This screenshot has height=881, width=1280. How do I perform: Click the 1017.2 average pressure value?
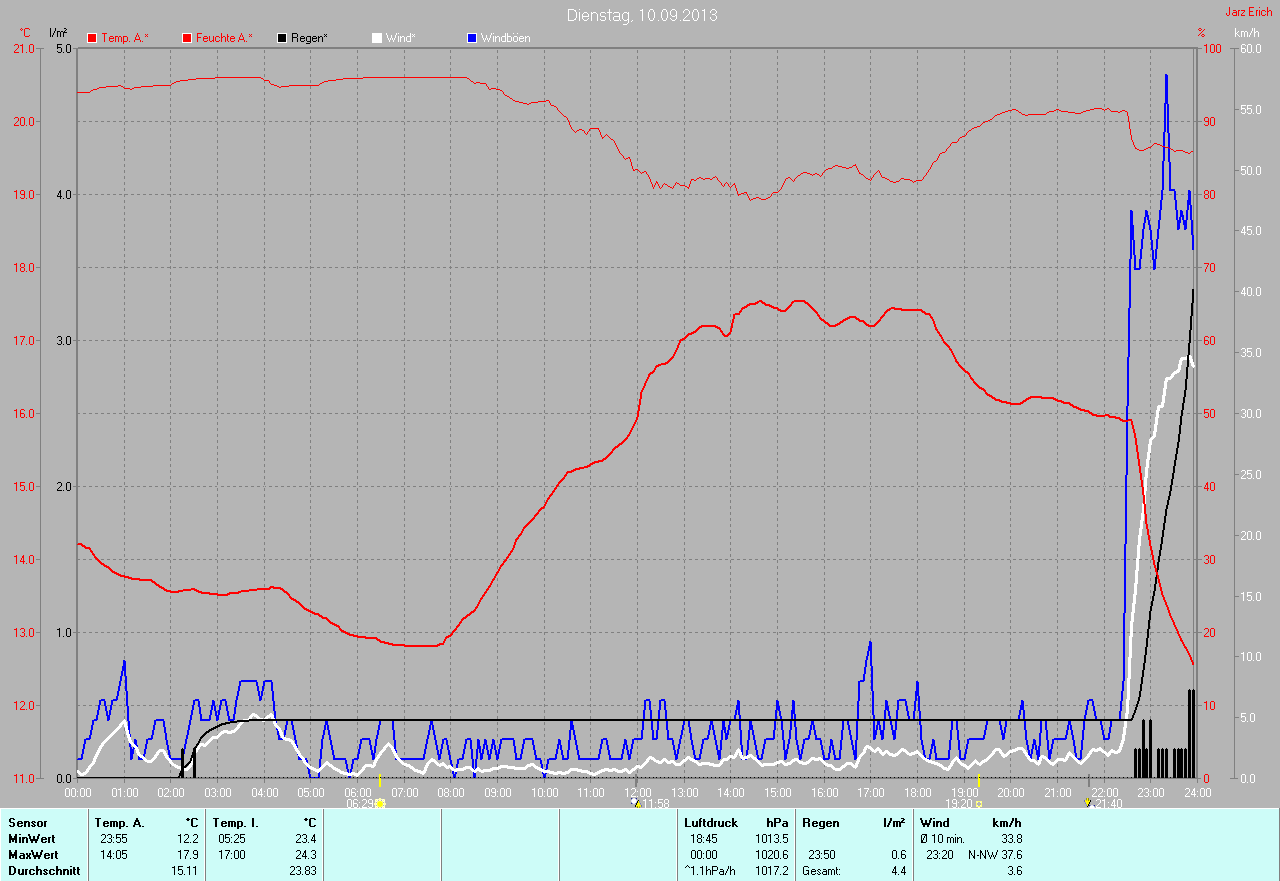pos(772,871)
